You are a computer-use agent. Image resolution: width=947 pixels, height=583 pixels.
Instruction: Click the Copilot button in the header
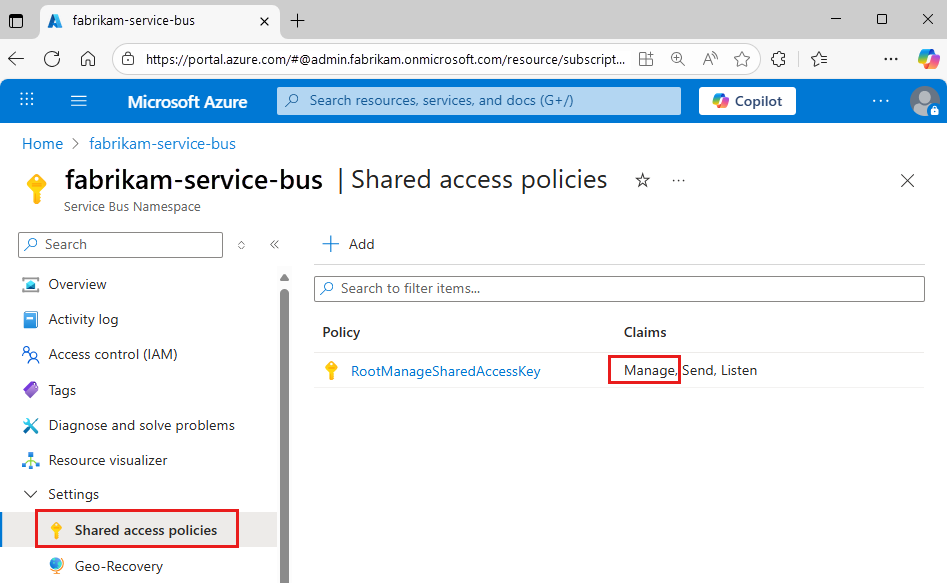tap(747, 100)
